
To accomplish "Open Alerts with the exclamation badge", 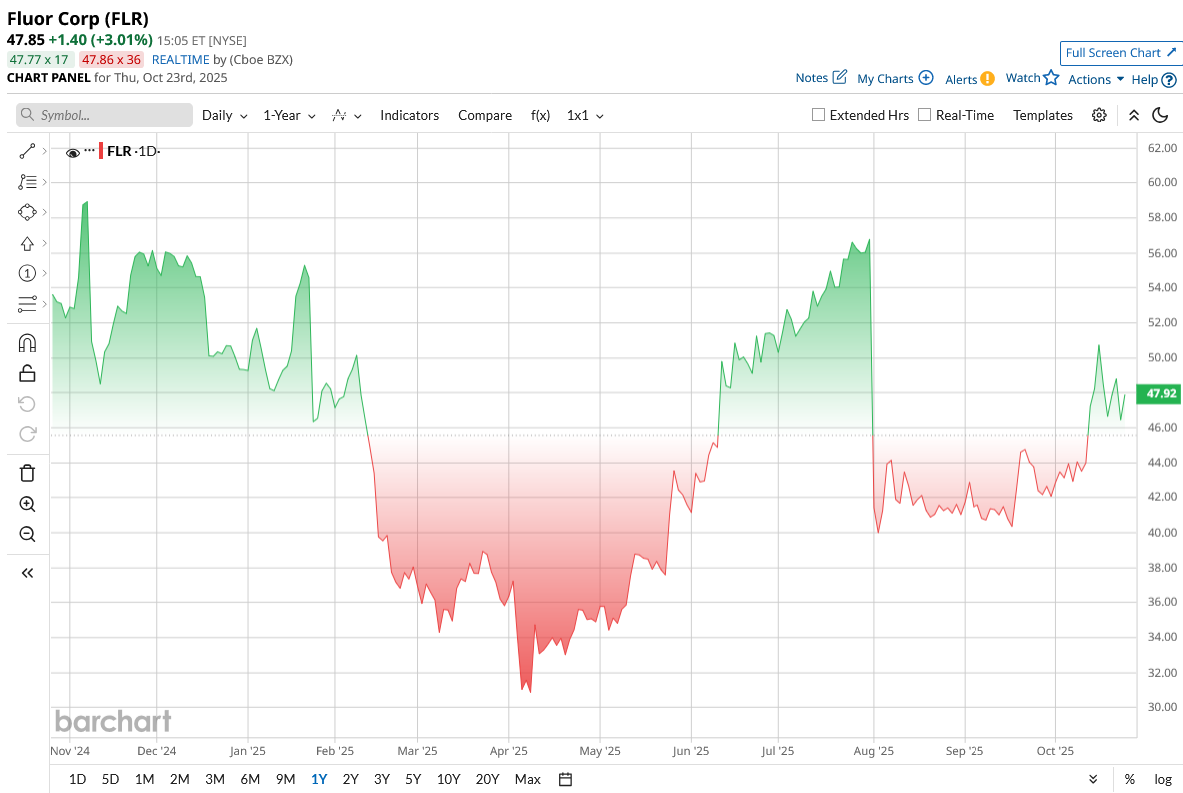I will click(x=987, y=79).
